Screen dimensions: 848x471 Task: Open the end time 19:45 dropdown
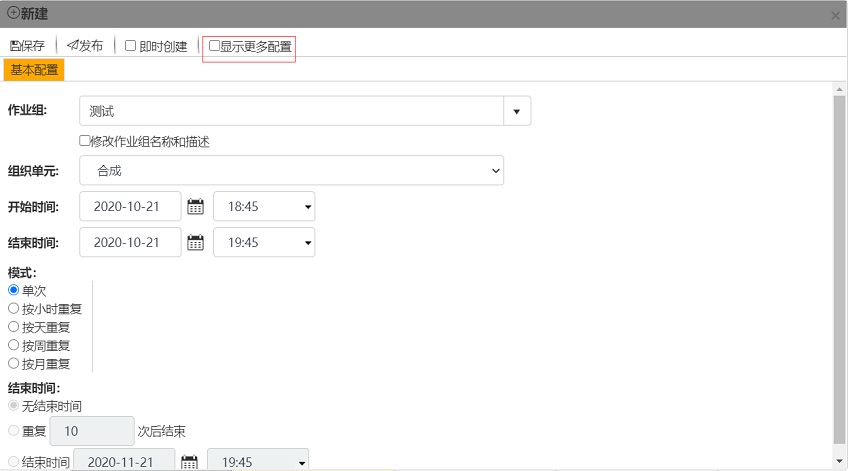[264, 242]
